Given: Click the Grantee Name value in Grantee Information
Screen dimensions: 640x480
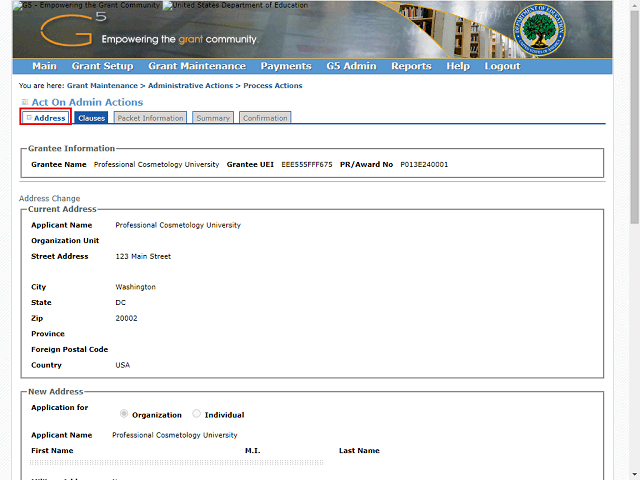Looking at the screenshot, I should pos(156,164).
